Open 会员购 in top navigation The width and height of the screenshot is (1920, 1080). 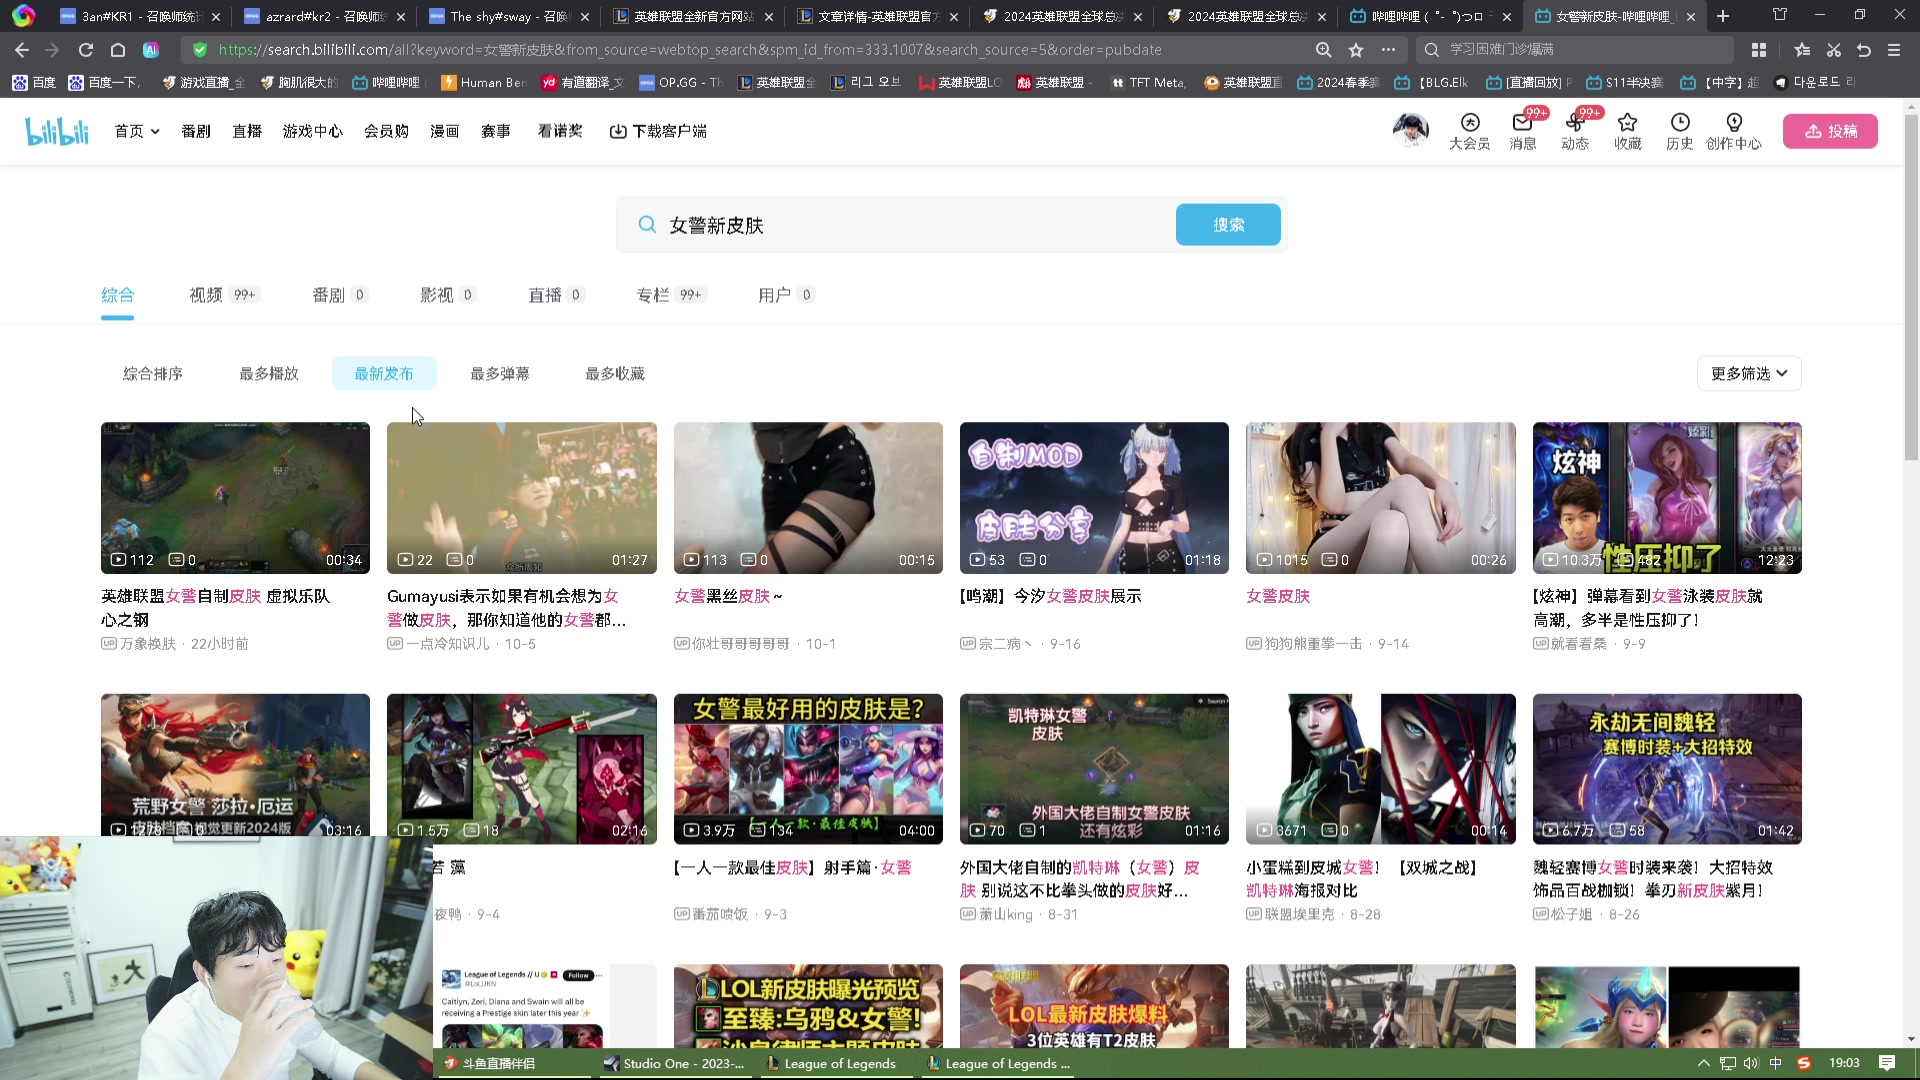386,131
